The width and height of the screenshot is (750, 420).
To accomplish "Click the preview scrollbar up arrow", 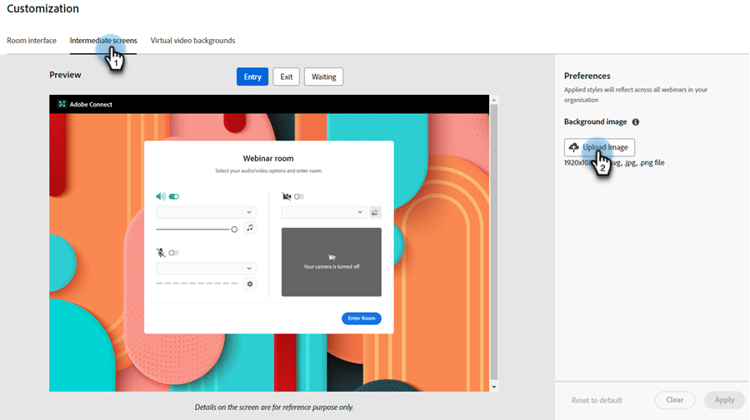I will coord(494,100).
